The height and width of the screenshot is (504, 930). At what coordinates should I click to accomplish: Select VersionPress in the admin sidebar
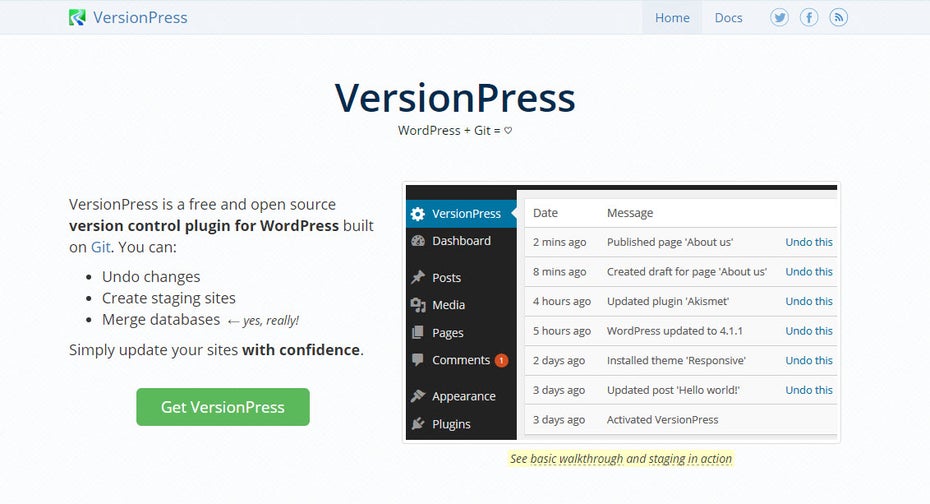[x=461, y=214]
